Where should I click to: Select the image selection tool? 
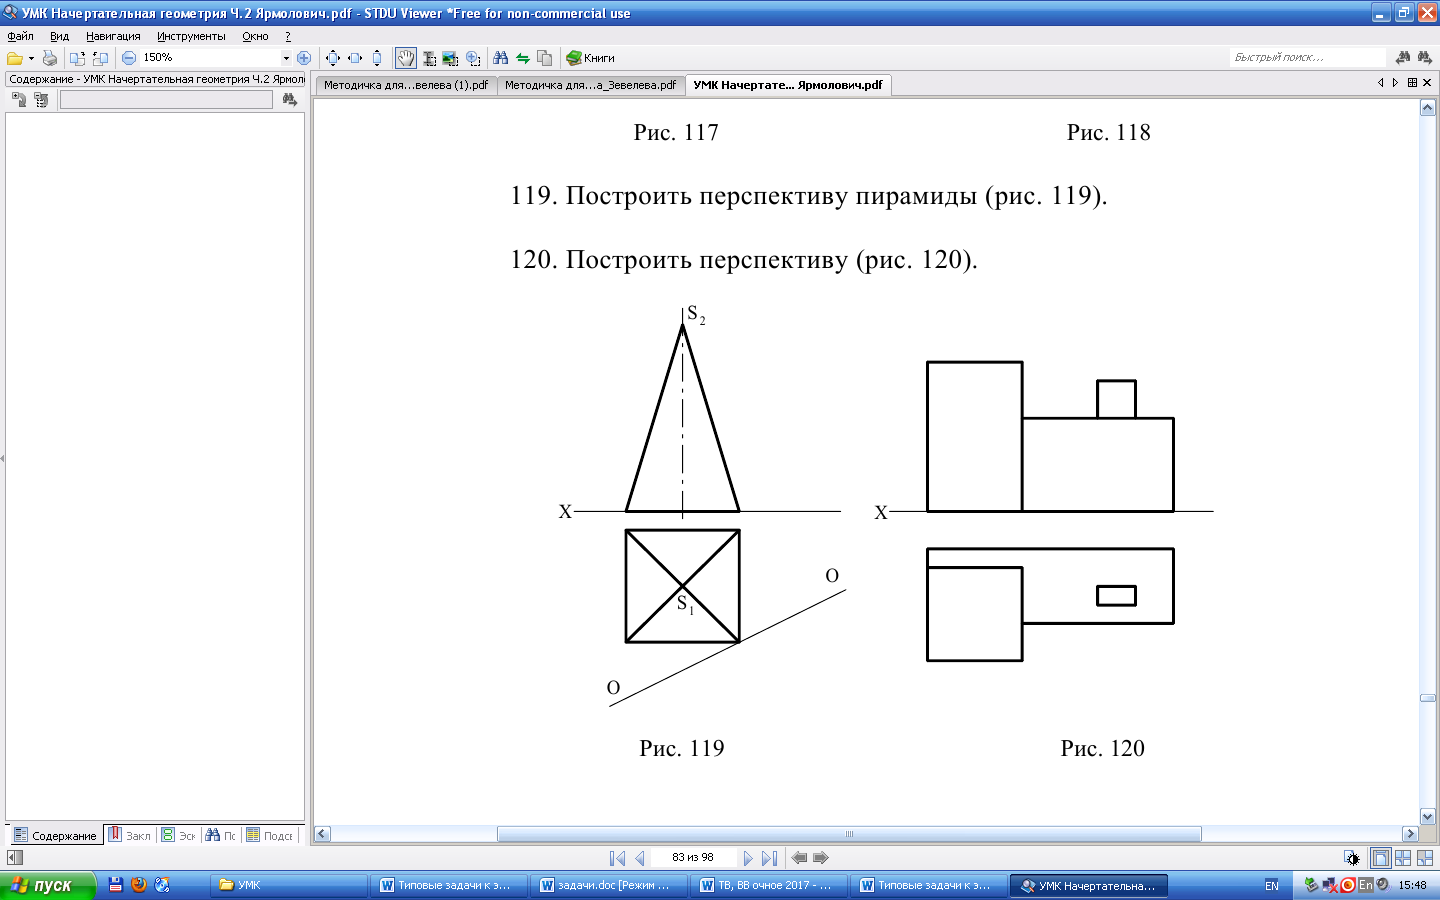click(450, 58)
